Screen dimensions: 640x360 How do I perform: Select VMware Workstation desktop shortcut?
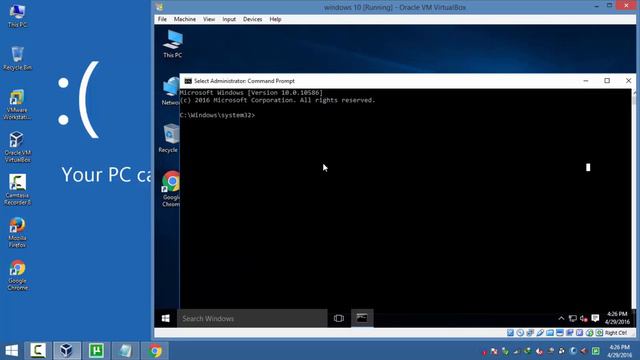(17, 104)
